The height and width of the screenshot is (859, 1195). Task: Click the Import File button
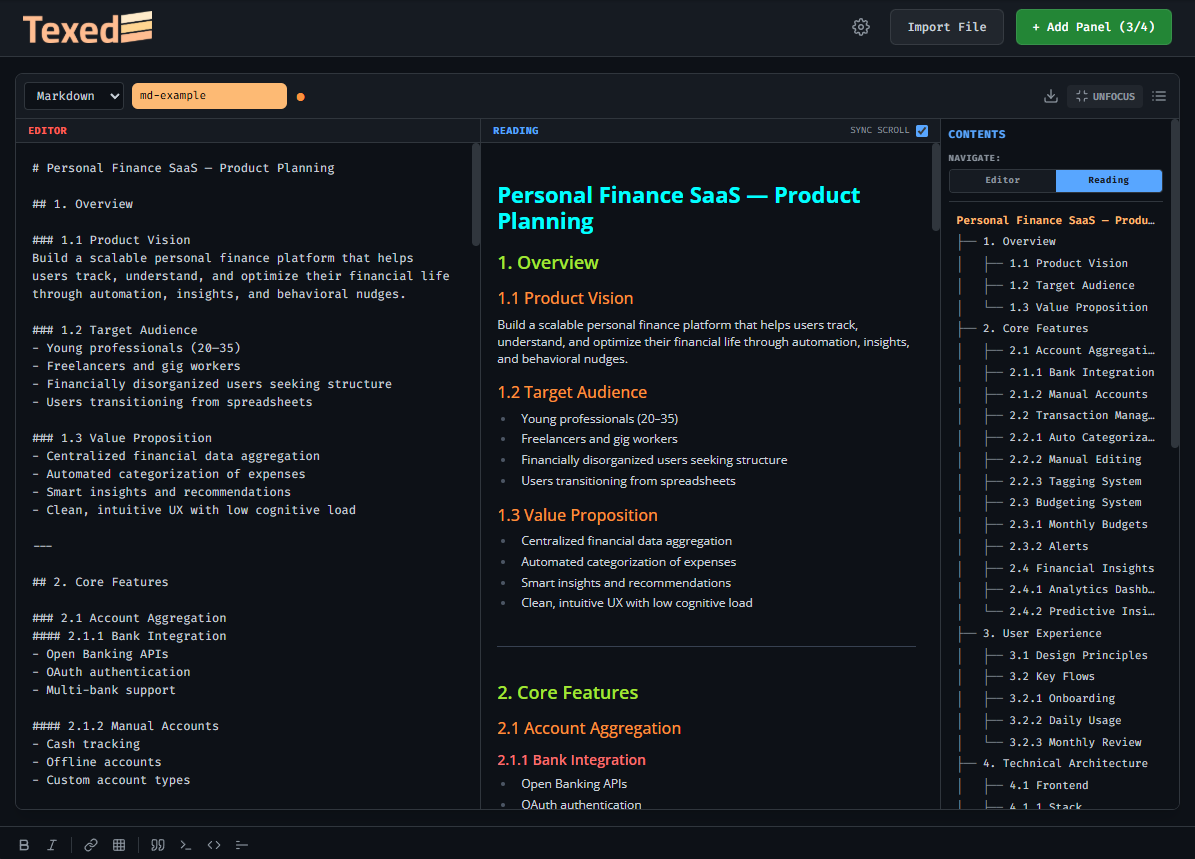click(x=946, y=27)
